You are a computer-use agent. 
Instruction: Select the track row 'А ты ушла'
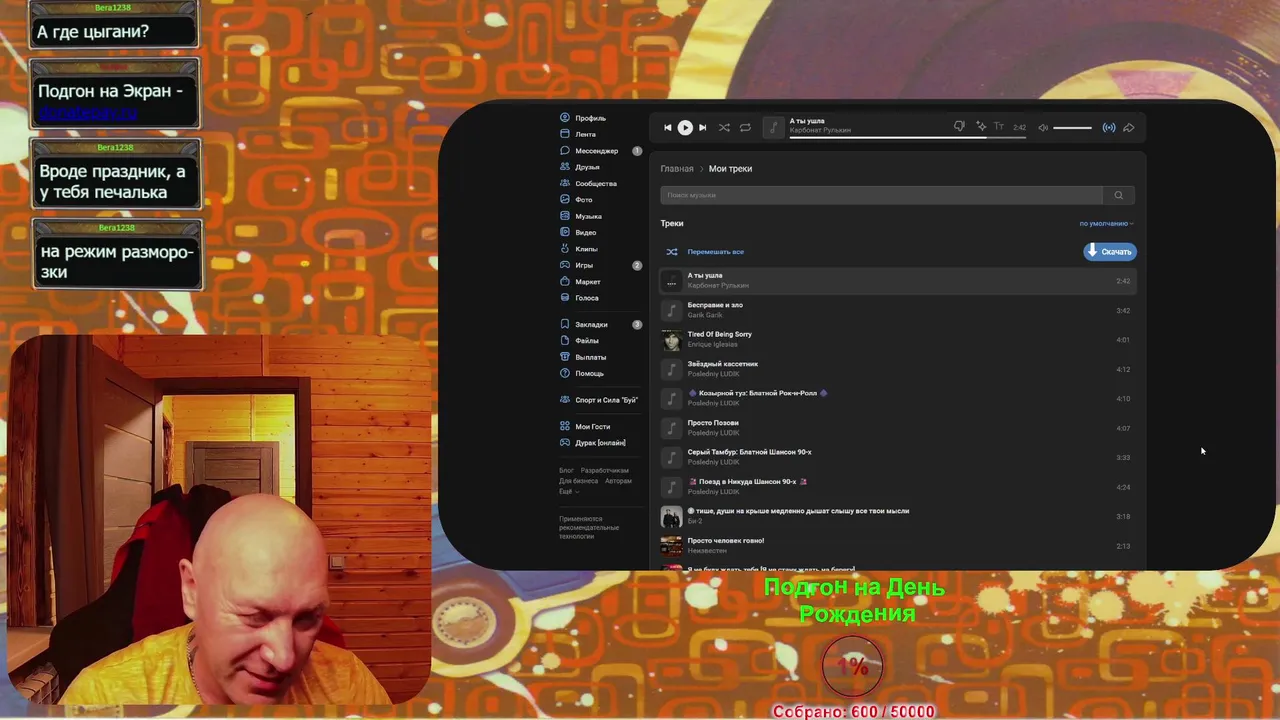click(x=898, y=281)
